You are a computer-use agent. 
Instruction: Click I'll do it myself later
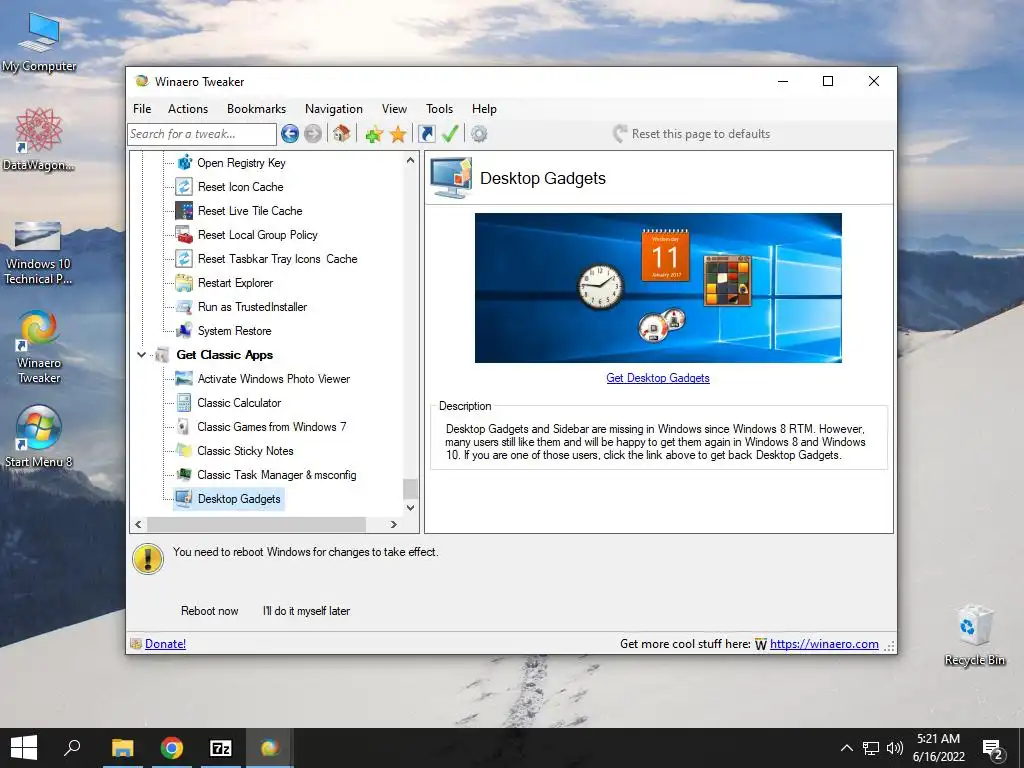pos(306,611)
